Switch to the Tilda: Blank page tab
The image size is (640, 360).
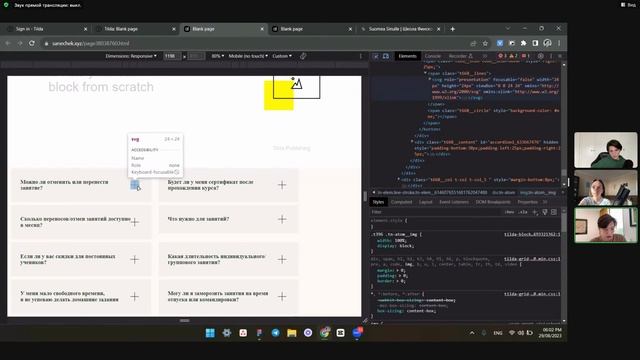[x=135, y=29]
